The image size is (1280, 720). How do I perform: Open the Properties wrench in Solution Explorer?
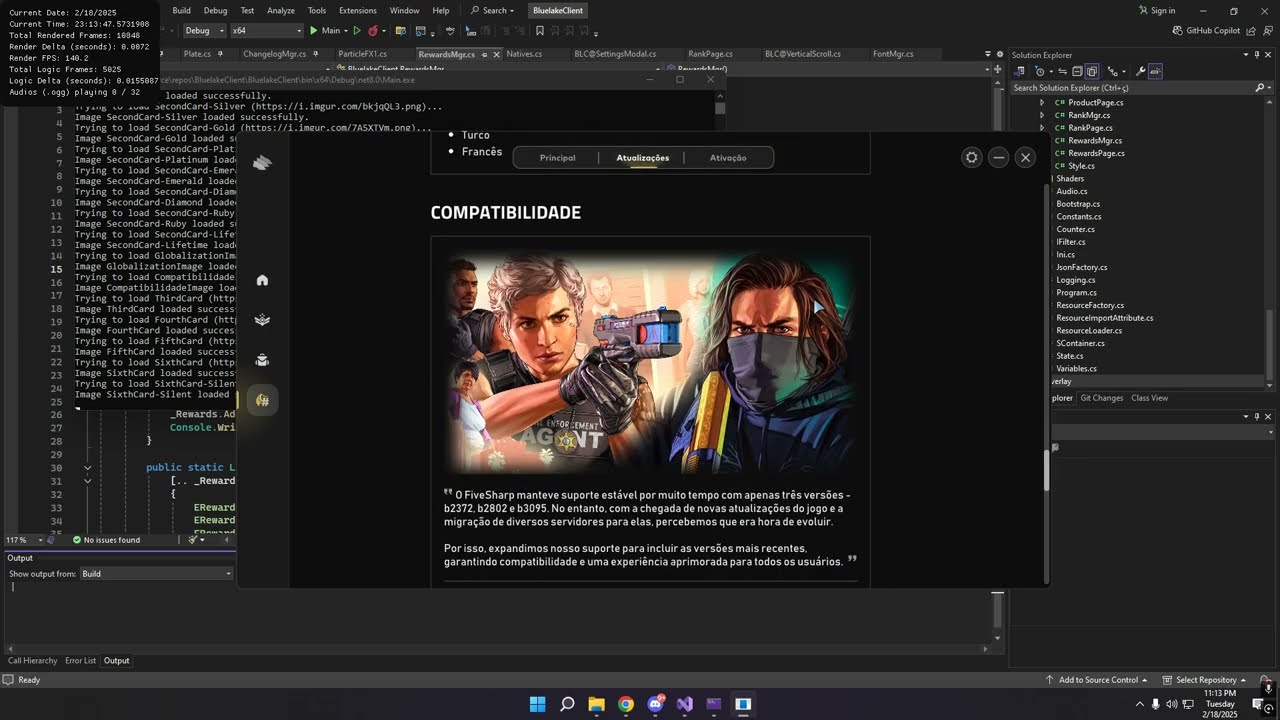point(1140,72)
